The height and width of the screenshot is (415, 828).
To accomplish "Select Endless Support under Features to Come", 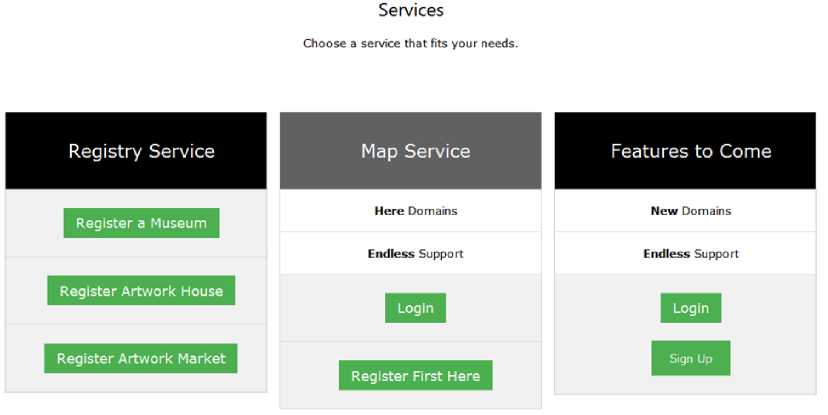I will pyautogui.click(x=690, y=254).
